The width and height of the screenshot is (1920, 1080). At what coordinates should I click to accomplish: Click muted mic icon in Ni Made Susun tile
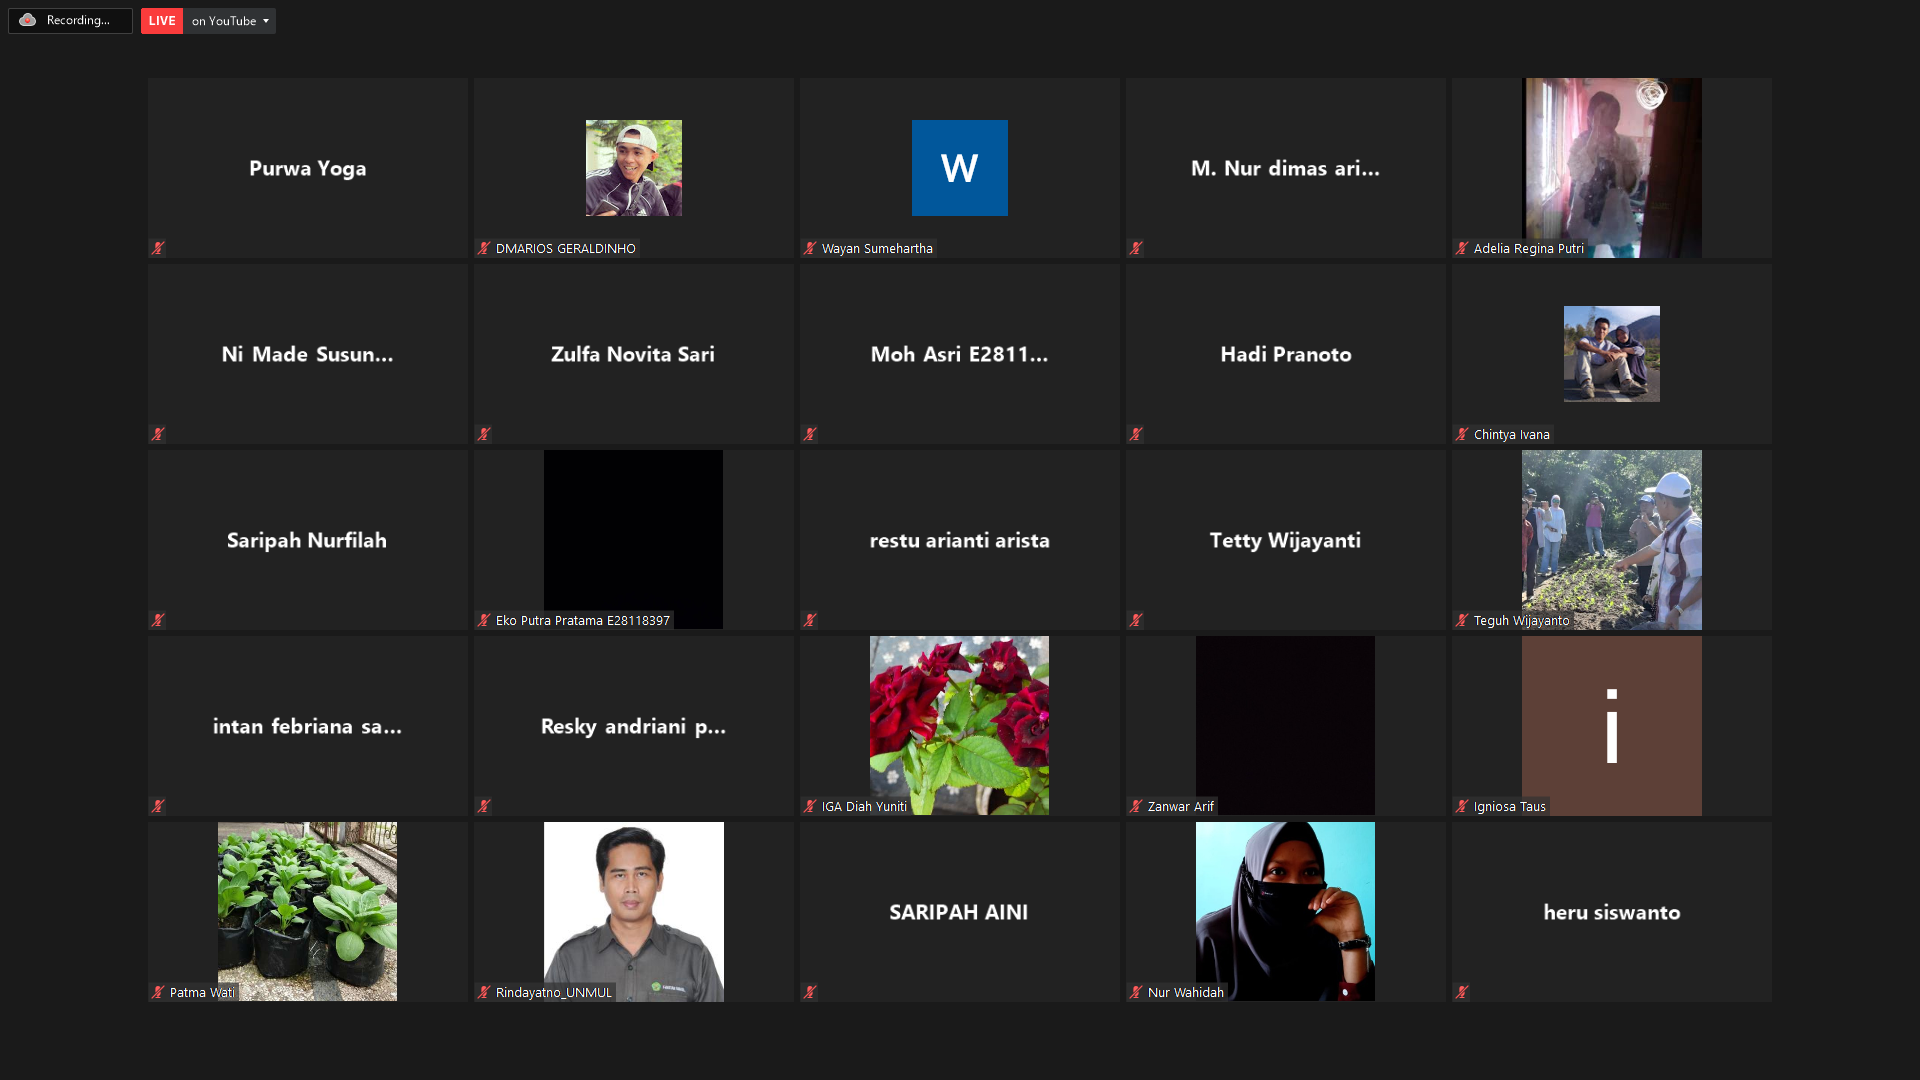click(x=158, y=434)
